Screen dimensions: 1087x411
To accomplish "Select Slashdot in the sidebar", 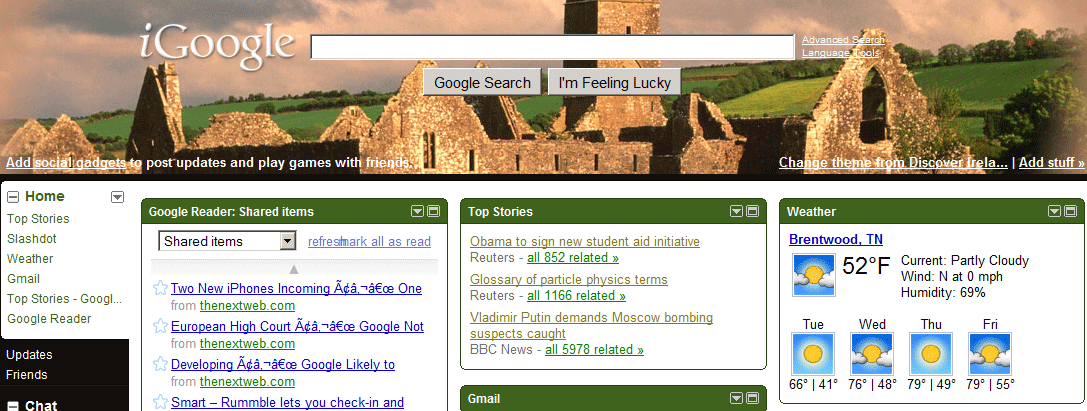I will pos(32,238).
